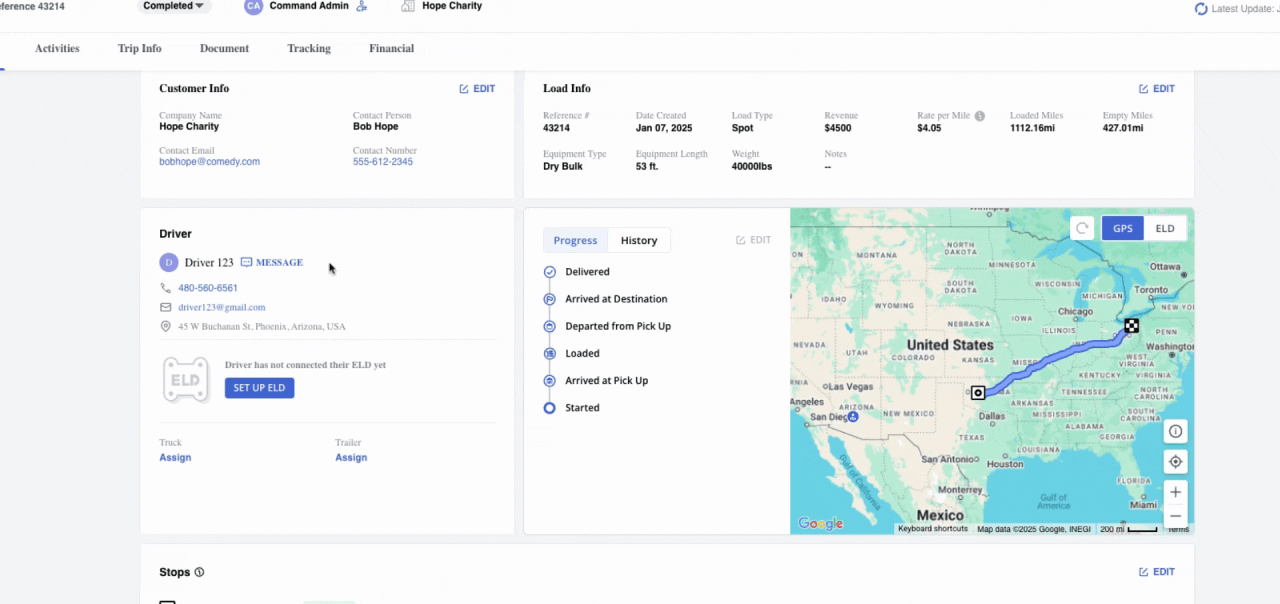The height and width of the screenshot is (604, 1280).
Task: Click the Latest Update refresh icon
Action: (x=1201, y=9)
